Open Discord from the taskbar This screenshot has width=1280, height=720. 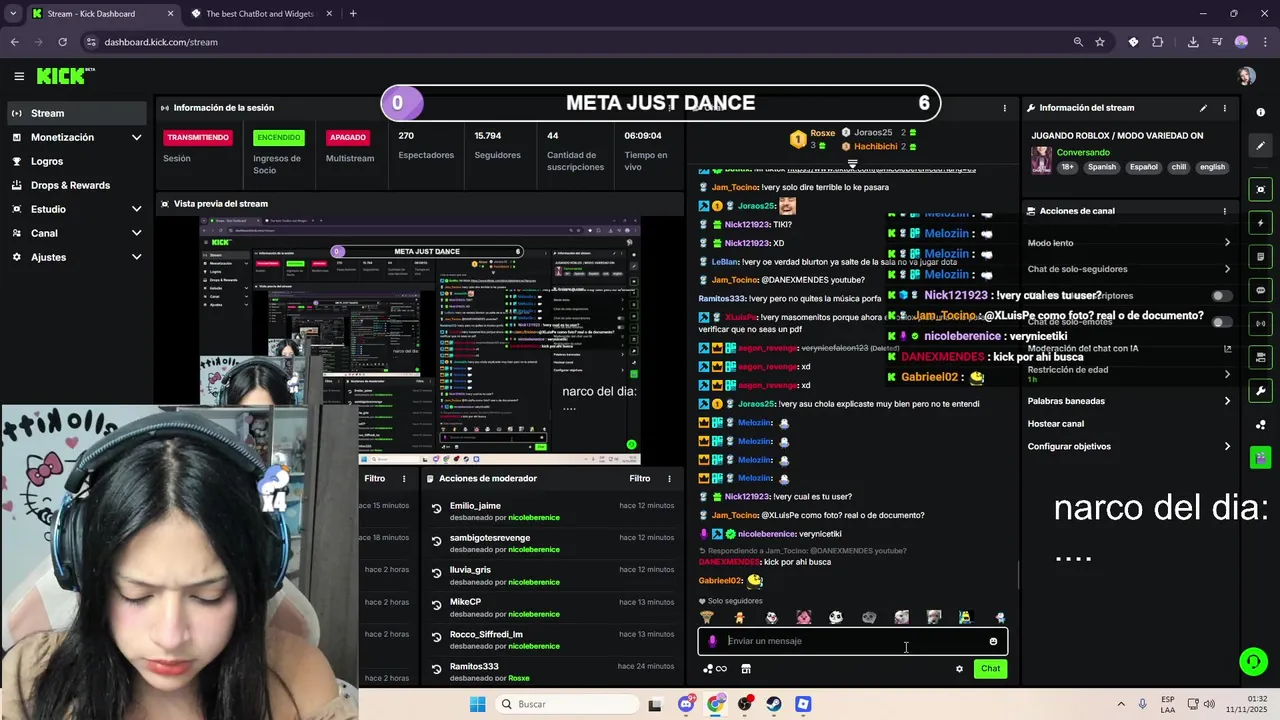tap(686, 705)
